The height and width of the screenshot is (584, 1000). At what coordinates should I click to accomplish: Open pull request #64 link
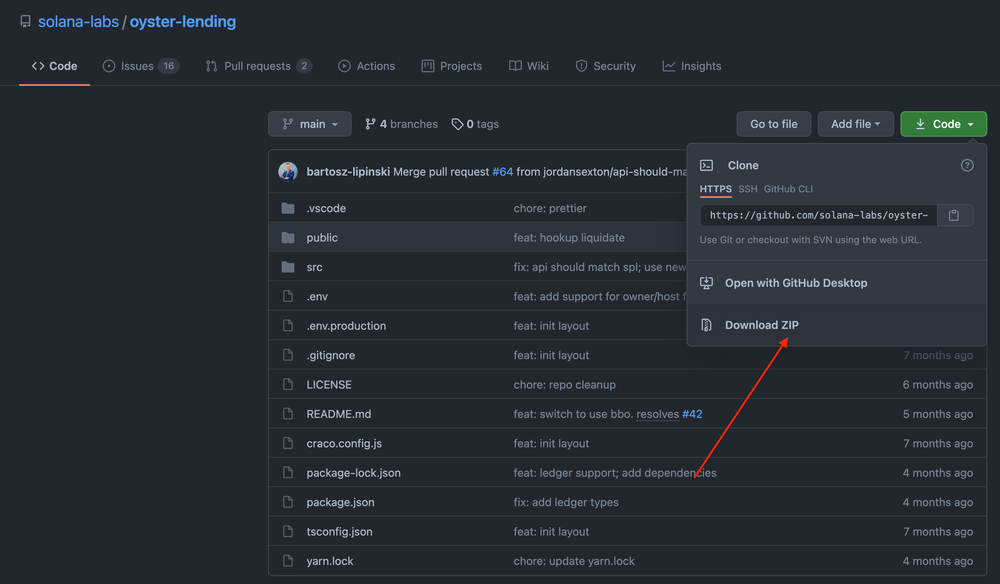(503, 172)
